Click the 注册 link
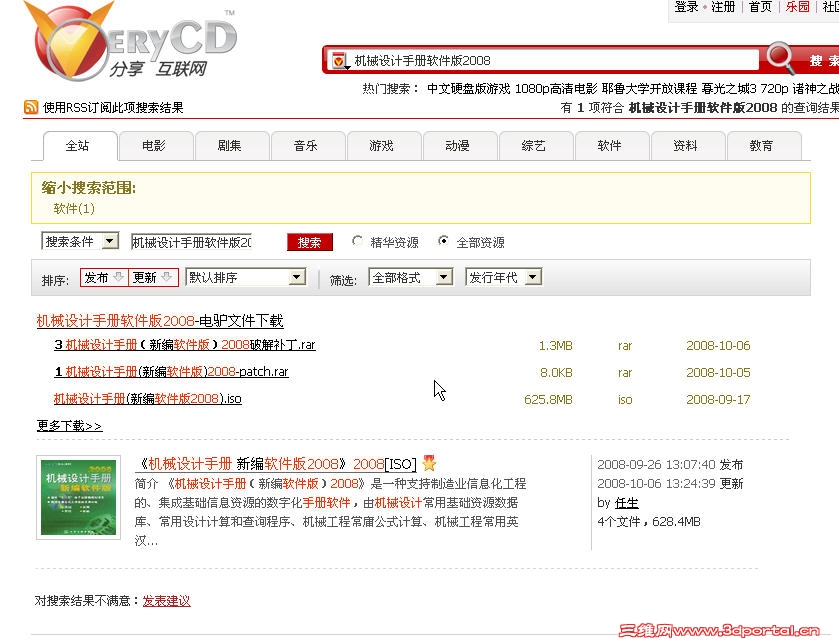 point(723,7)
